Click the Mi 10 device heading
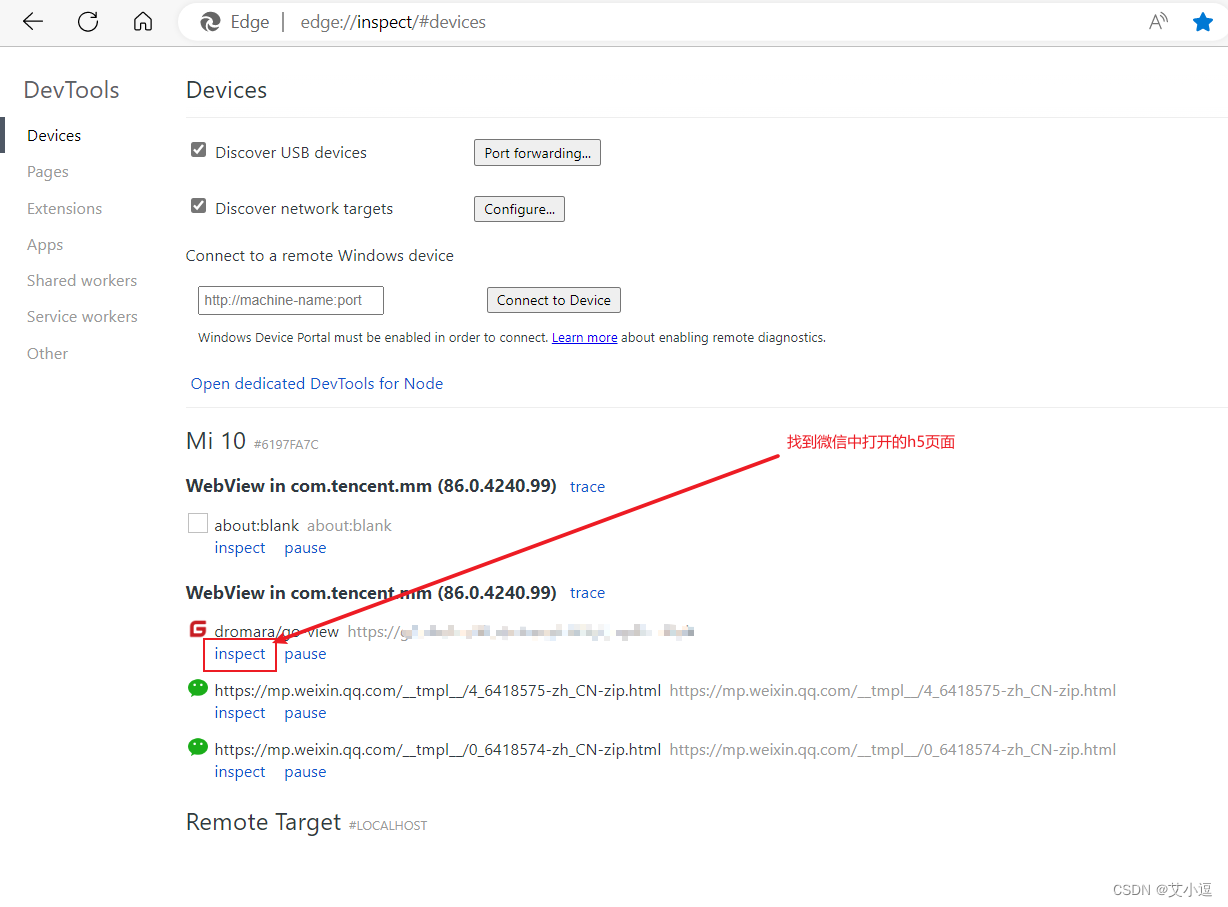The height and width of the screenshot is (907, 1228). click(x=216, y=441)
